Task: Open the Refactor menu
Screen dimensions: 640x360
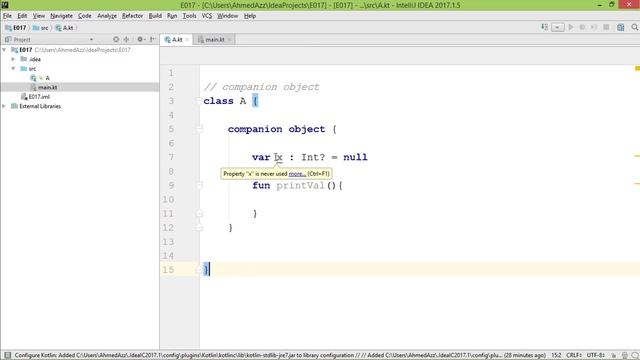Action: click(x=133, y=16)
